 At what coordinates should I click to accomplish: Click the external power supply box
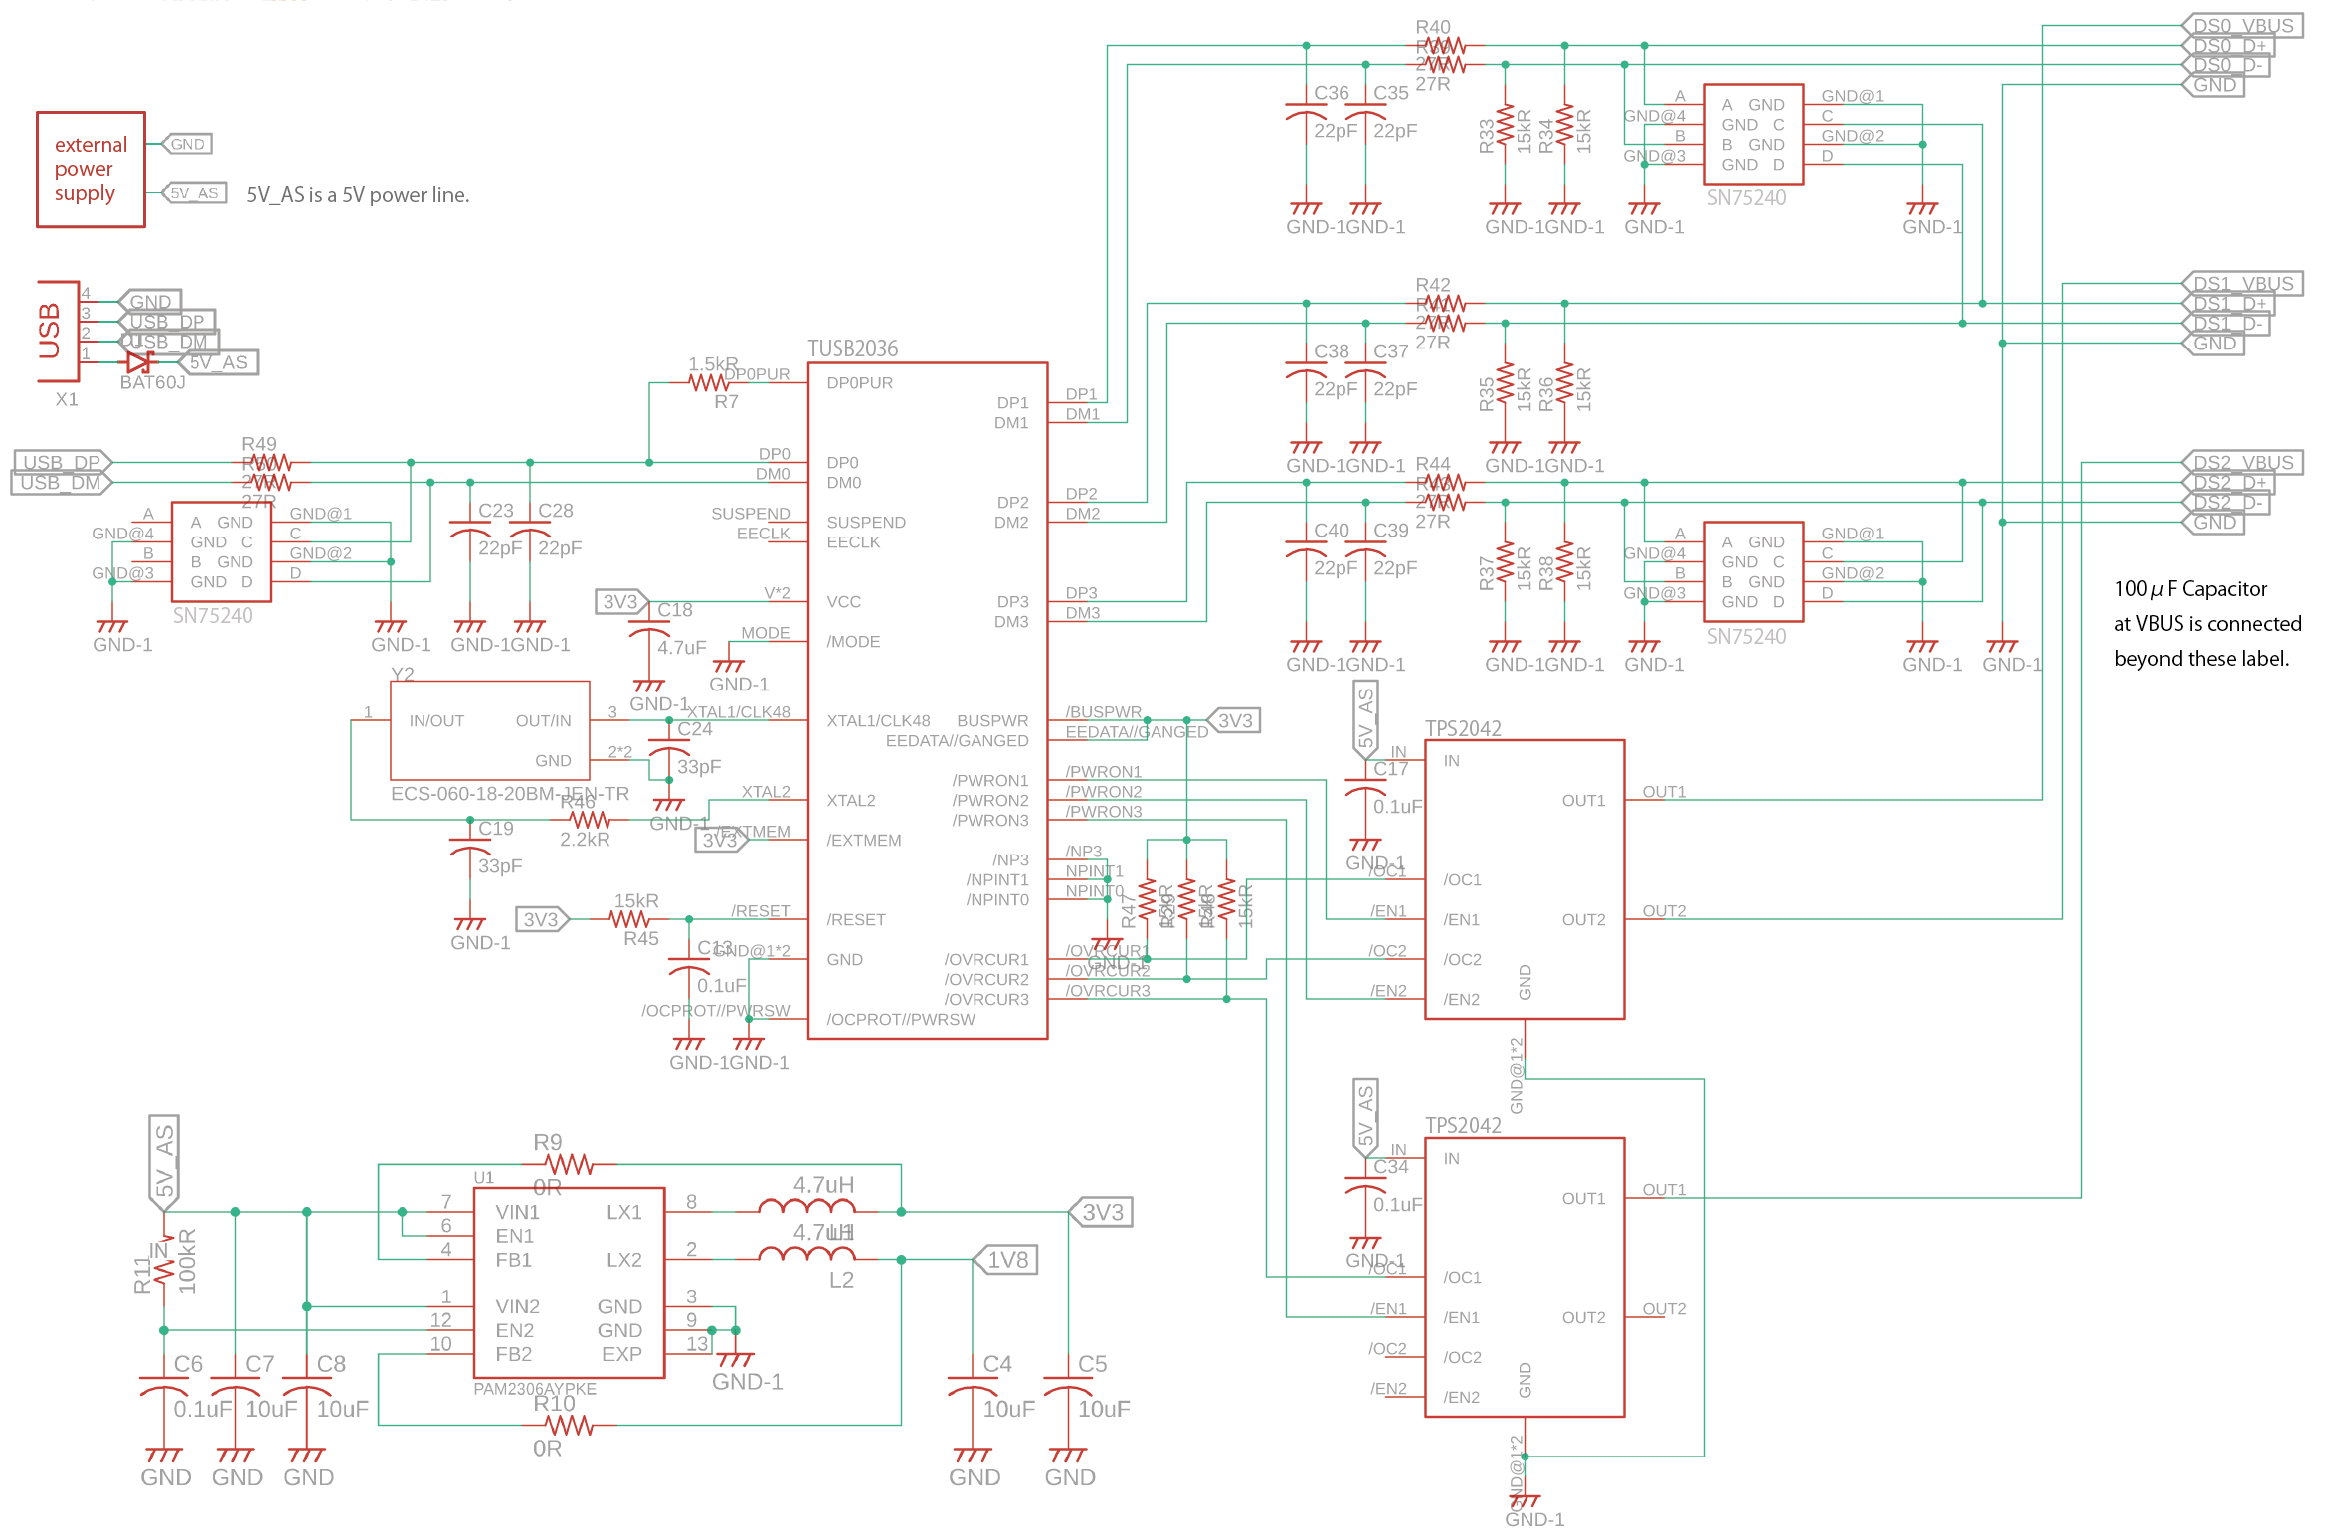click(x=91, y=169)
